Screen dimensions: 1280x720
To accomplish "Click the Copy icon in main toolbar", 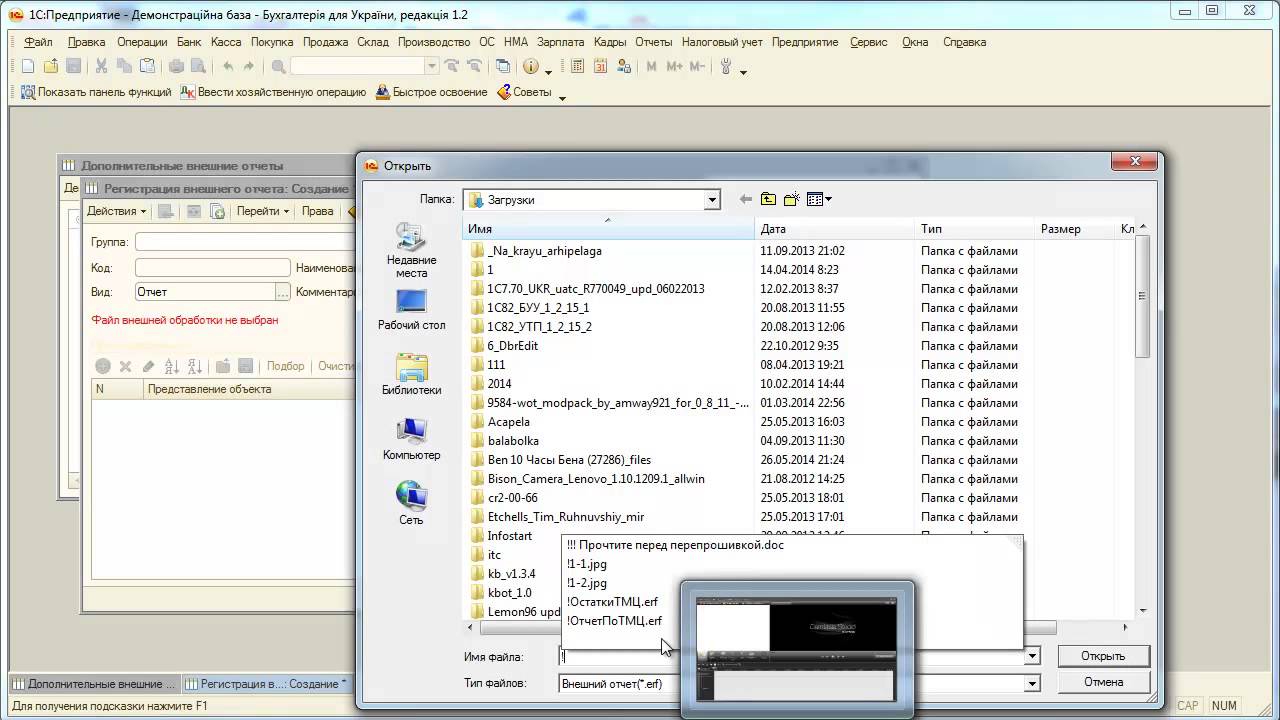I will pos(124,66).
